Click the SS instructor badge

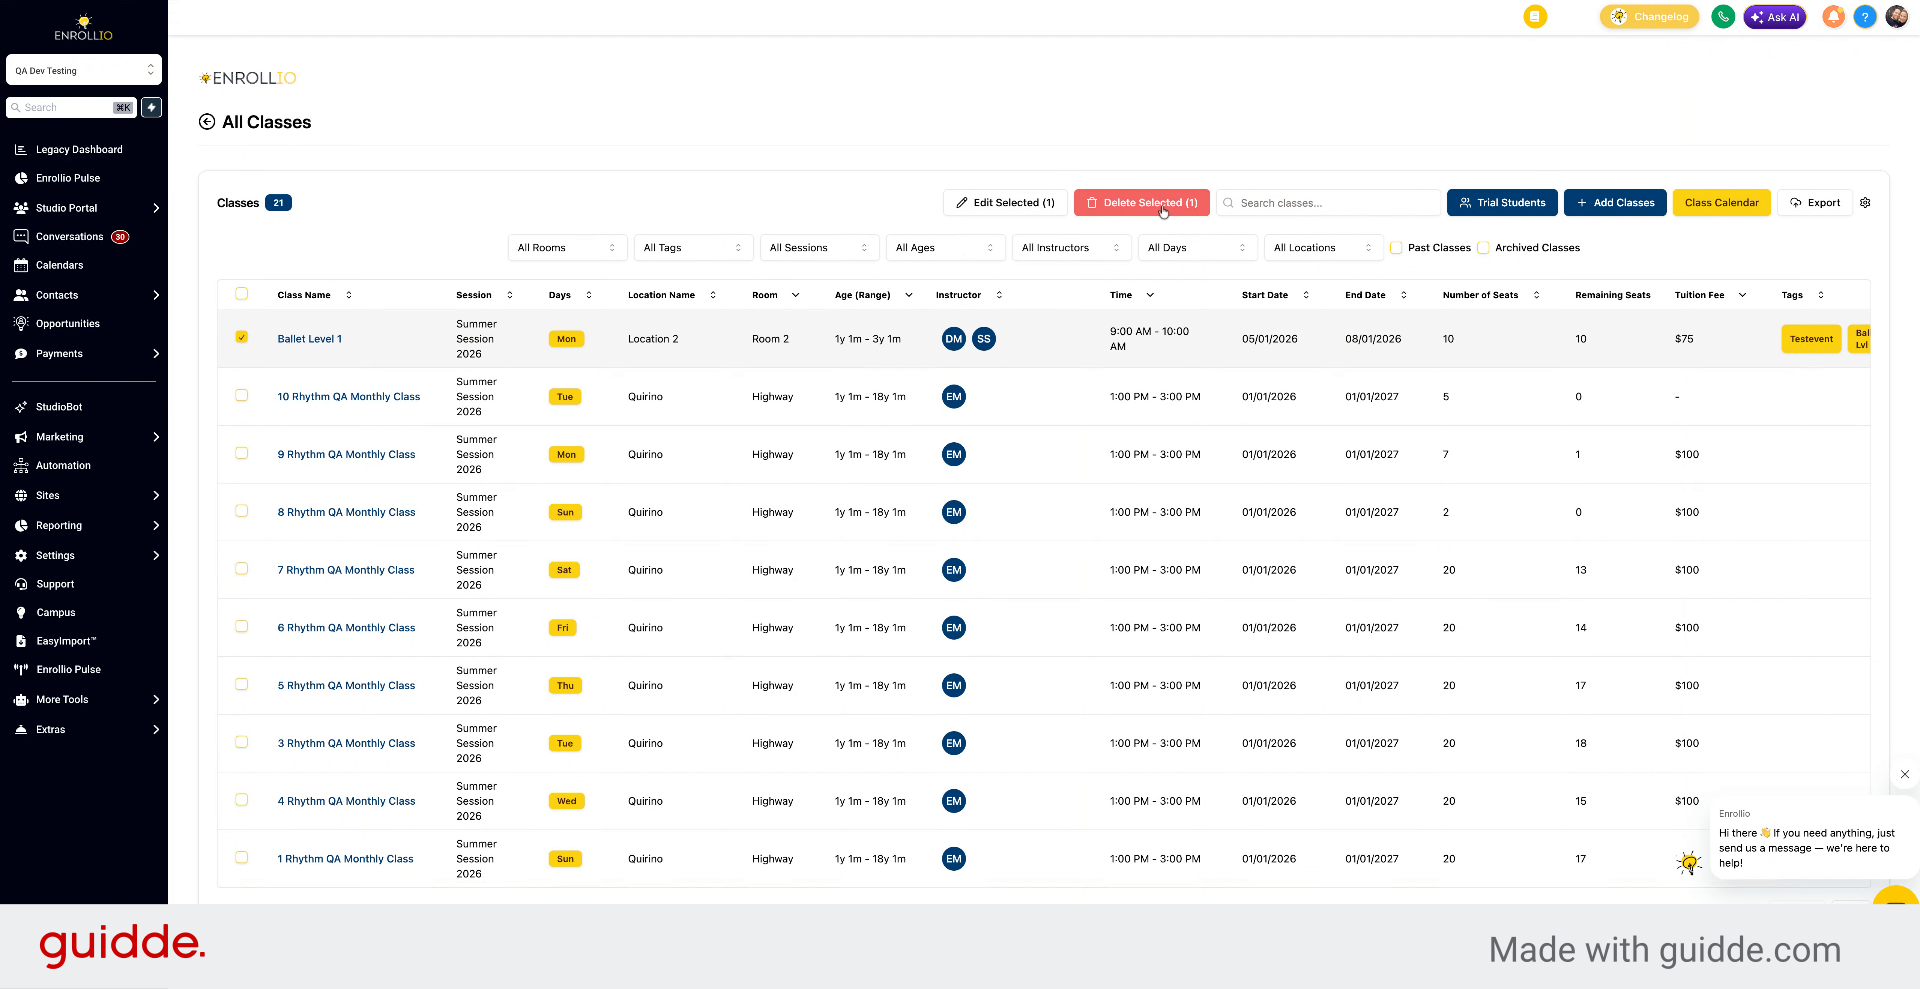(x=984, y=339)
